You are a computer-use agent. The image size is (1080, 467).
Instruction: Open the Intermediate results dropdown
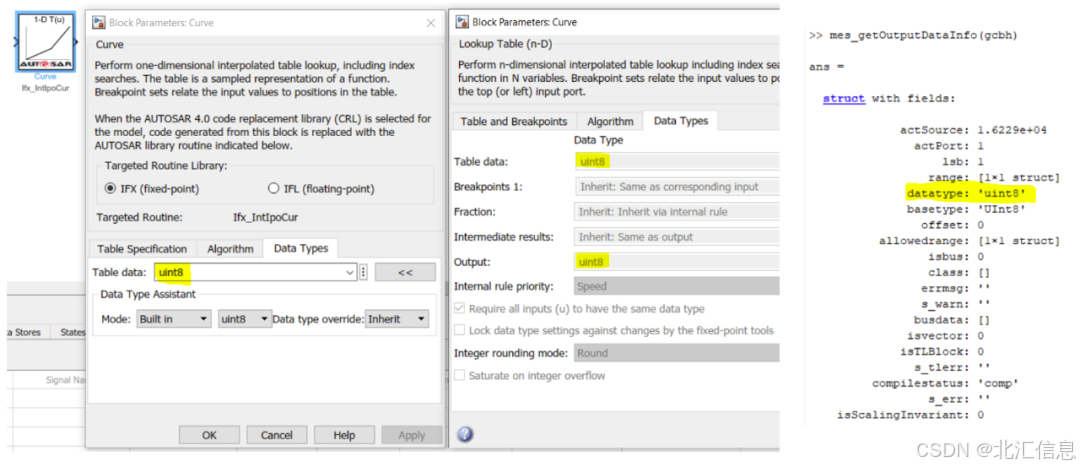tap(676, 237)
